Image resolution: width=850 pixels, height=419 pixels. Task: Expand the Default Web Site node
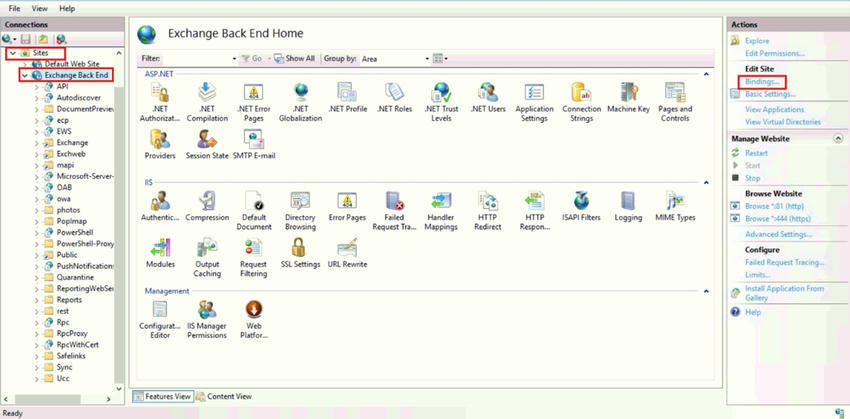coord(25,64)
